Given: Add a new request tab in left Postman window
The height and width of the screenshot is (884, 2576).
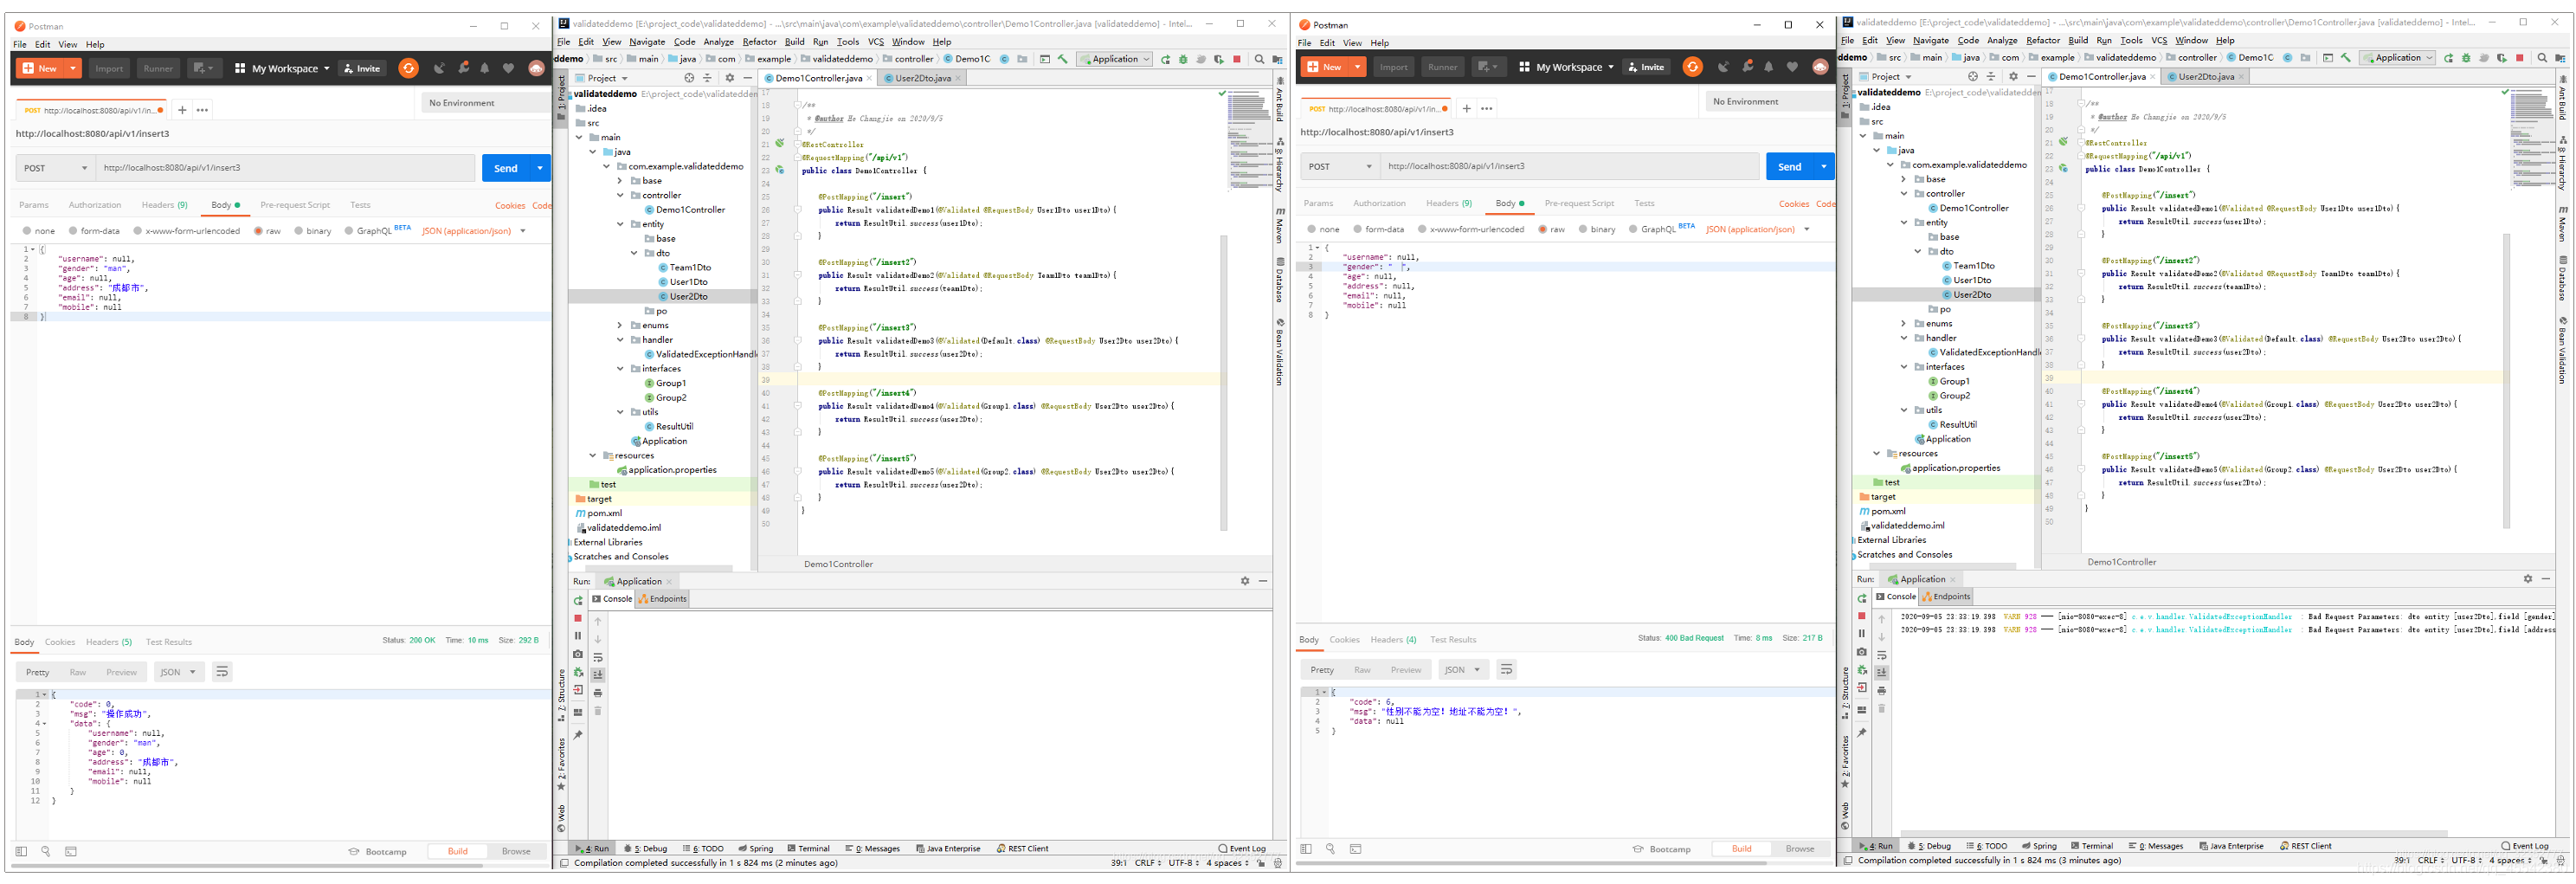Looking at the screenshot, I should [182, 110].
